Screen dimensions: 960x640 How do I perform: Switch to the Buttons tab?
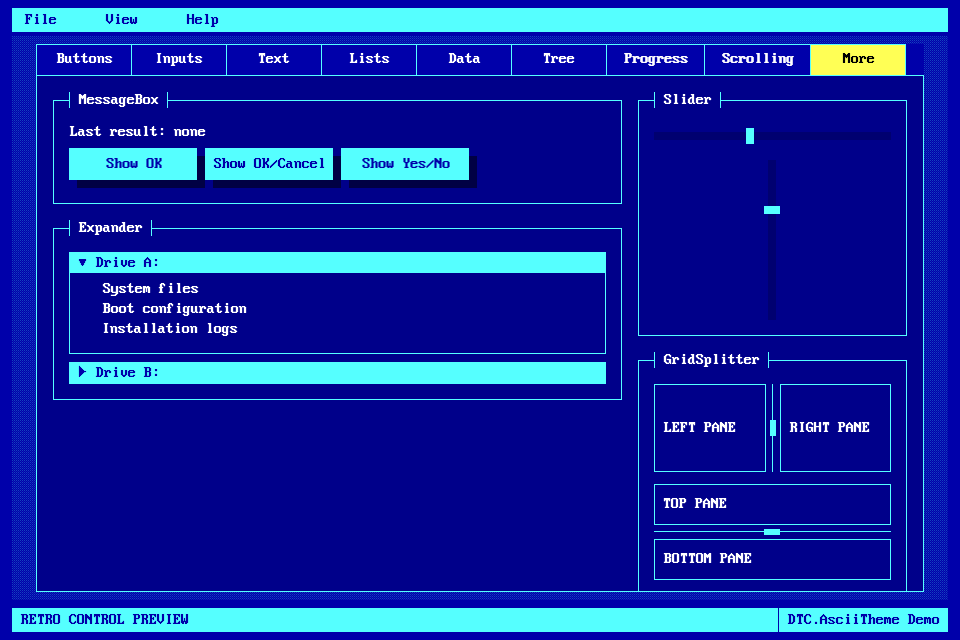(84, 59)
